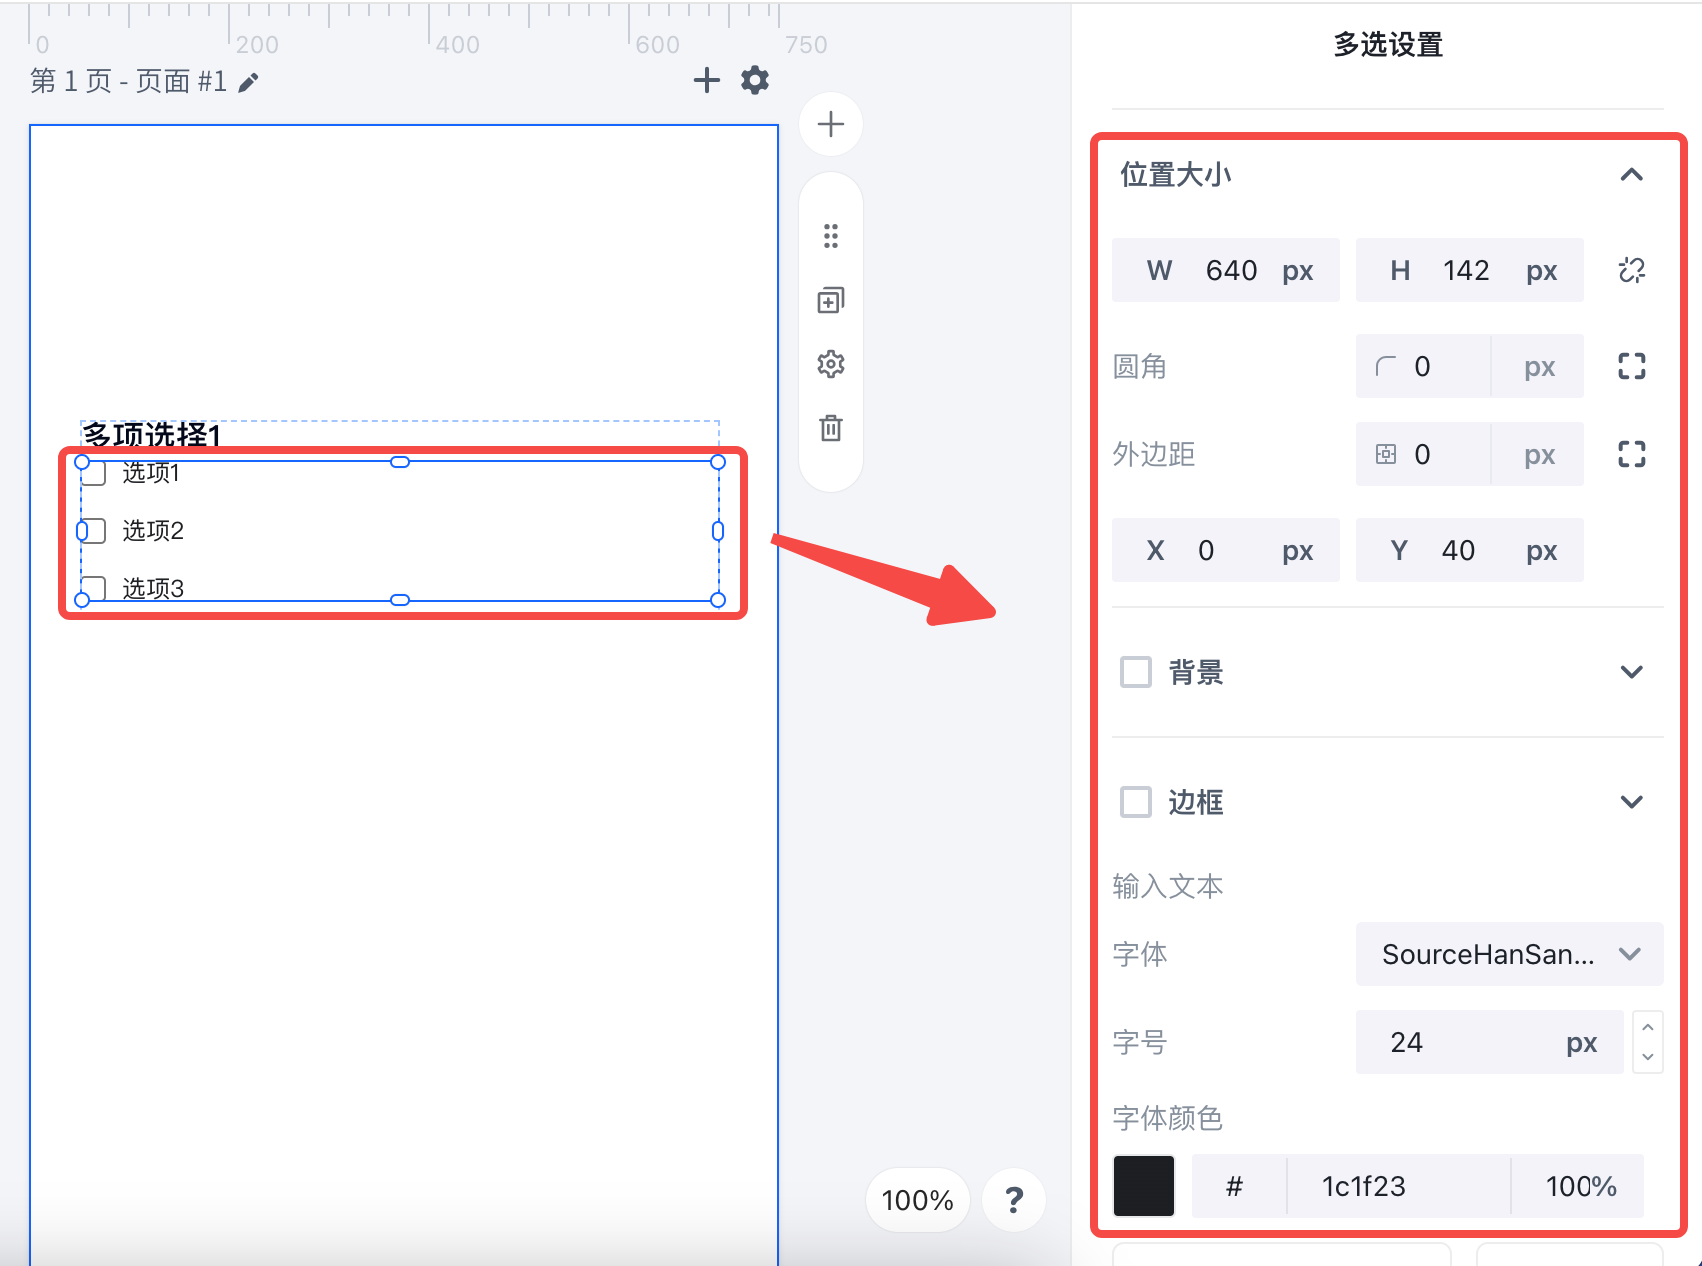Open page settings gear beside the page title
Viewport: 1702px width, 1266px height.
755,80
